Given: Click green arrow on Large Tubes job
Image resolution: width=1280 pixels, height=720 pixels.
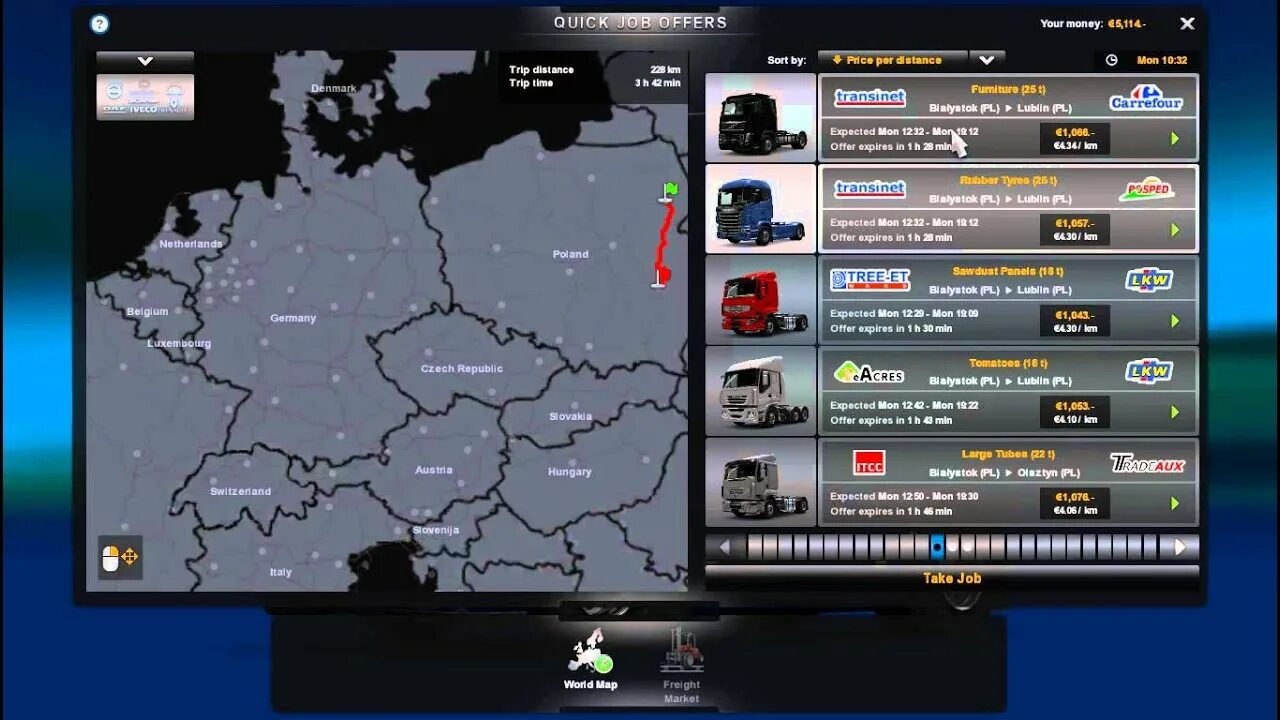Looking at the screenshot, I should tap(1175, 503).
